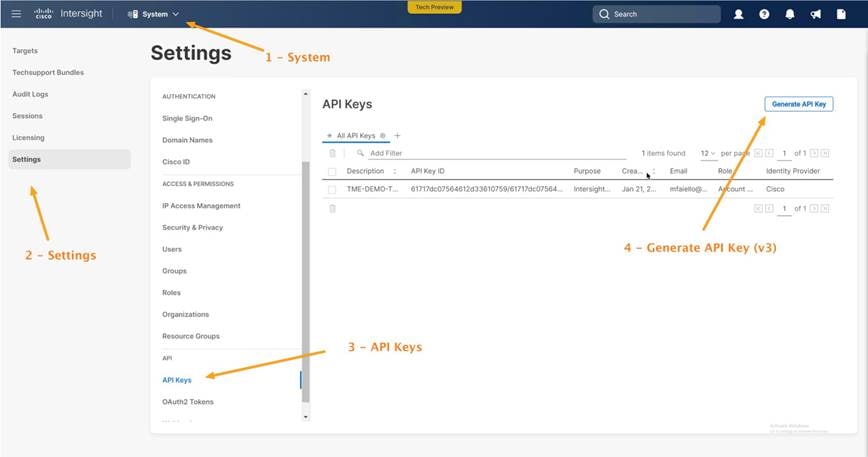Go to last page in top pagination

pyautogui.click(x=825, y=153)
